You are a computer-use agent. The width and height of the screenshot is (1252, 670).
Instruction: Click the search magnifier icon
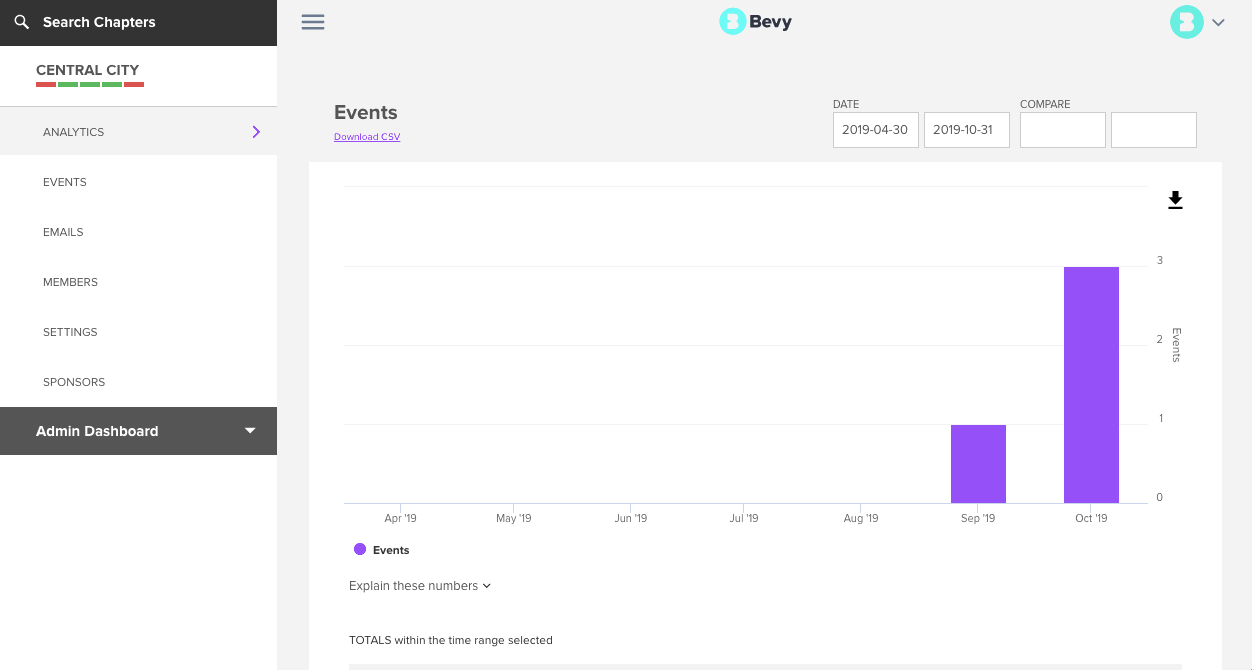tap(21, 22)
